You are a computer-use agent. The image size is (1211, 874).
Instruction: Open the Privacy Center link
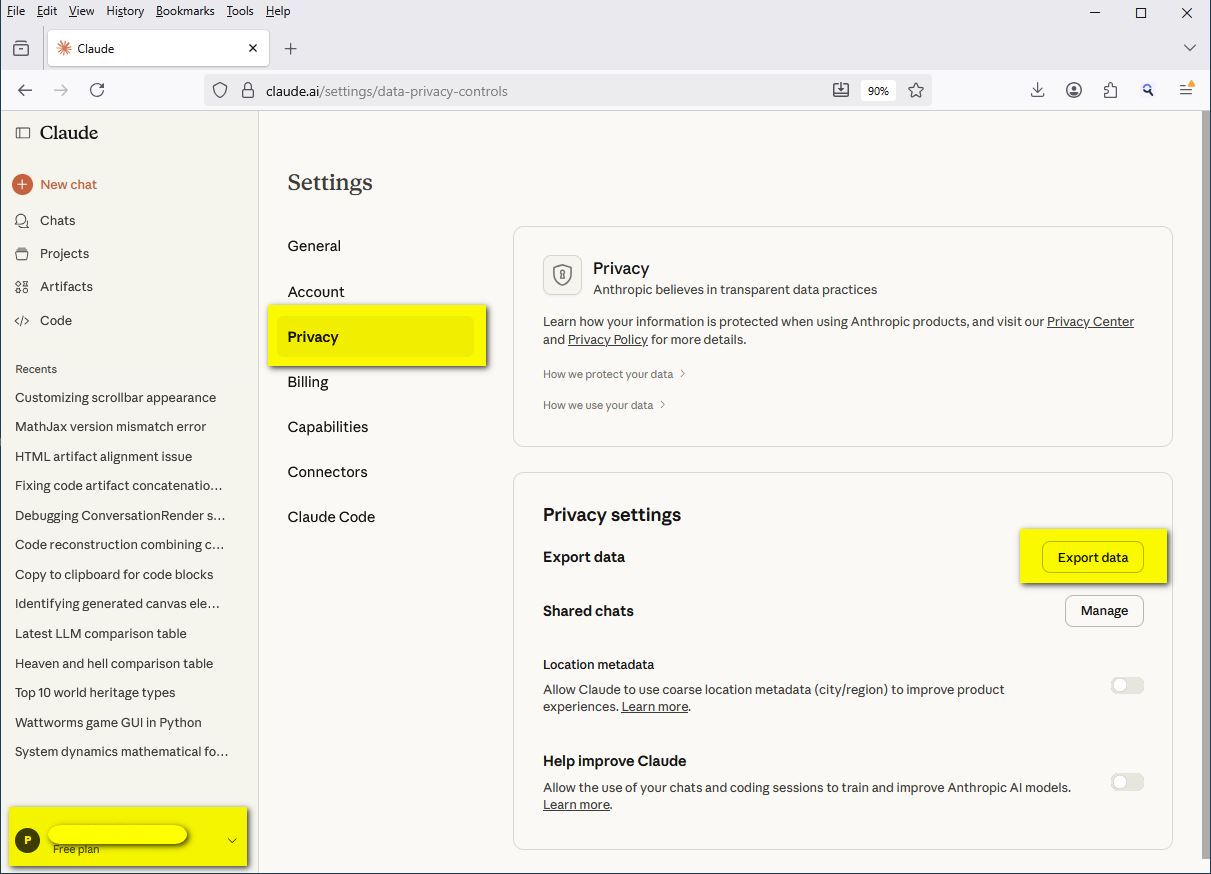[x=1090, y=322]
